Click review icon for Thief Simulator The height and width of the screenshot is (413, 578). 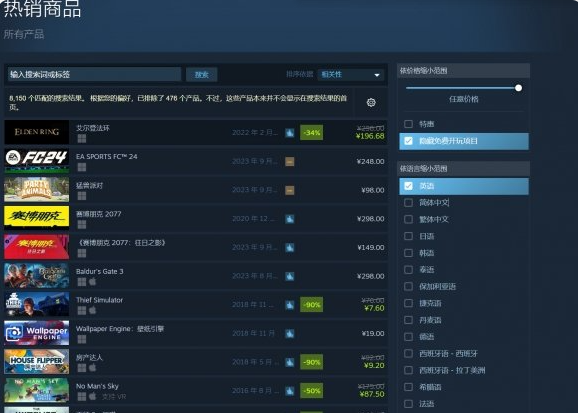(290, 305)
